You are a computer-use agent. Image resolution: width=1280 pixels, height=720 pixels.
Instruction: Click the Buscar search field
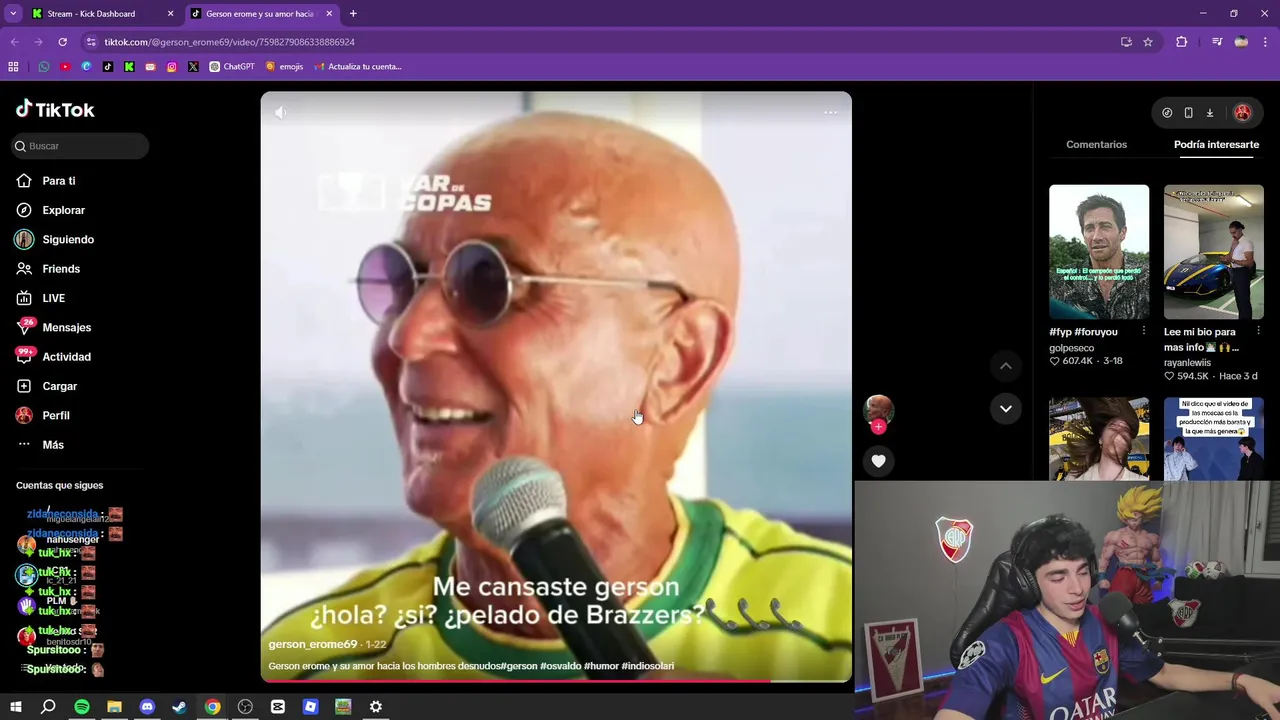80,146
